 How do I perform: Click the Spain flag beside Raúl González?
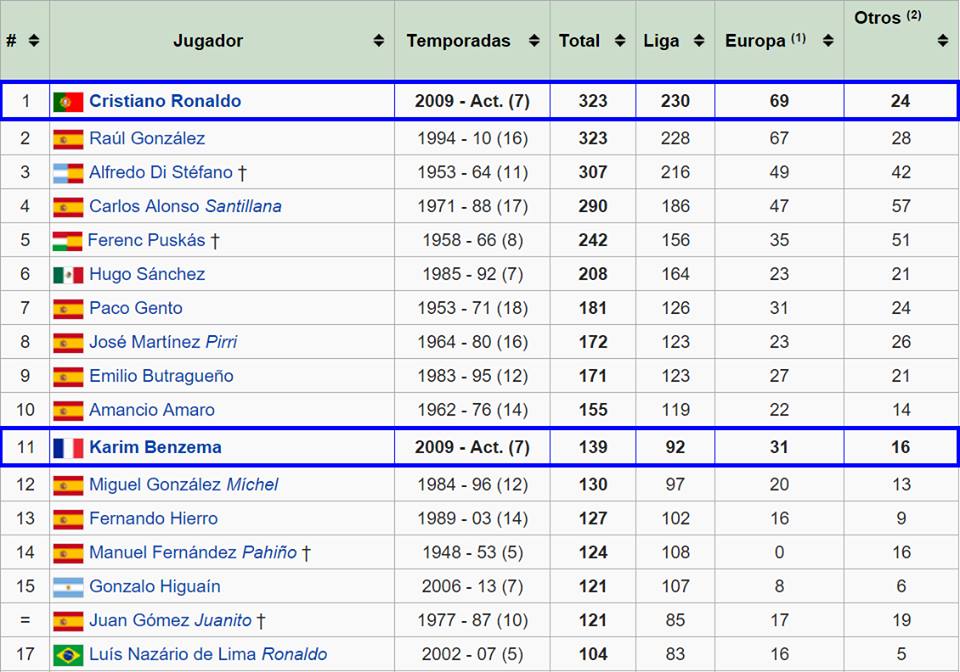[x=68, y=139]
